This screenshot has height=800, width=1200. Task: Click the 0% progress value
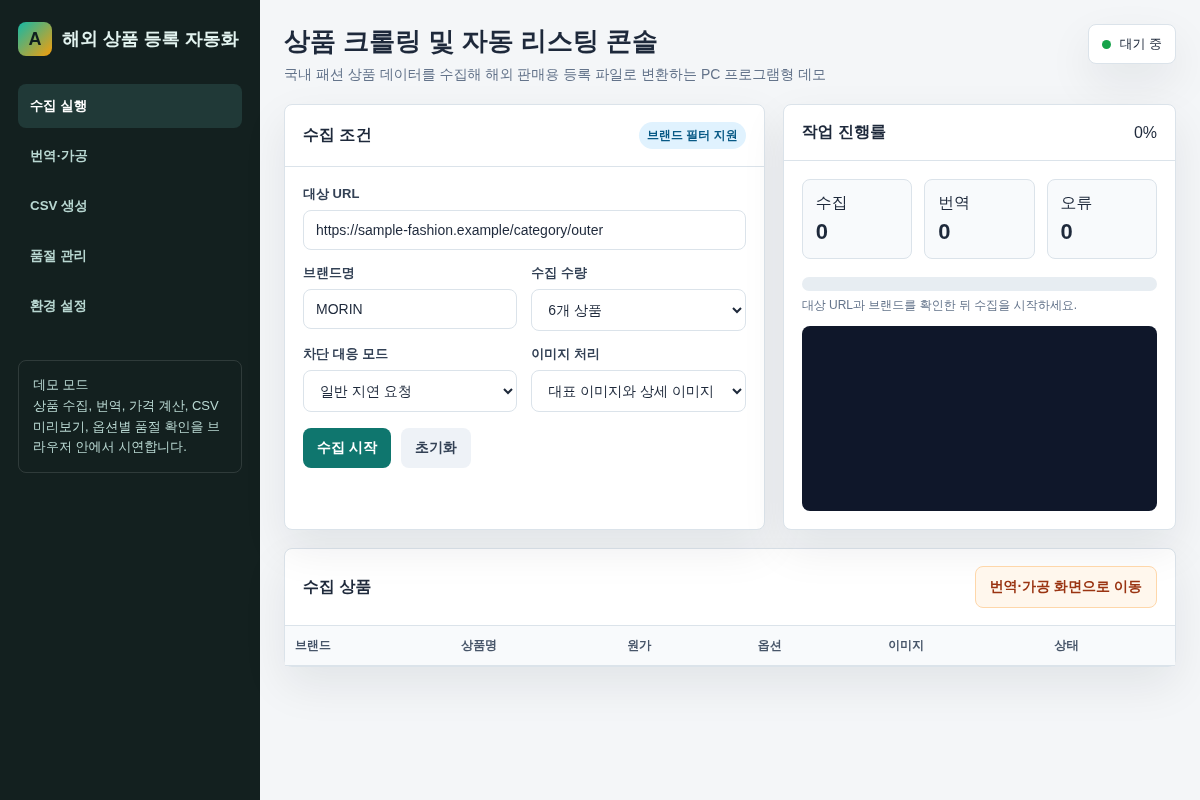coord(1145,133)
